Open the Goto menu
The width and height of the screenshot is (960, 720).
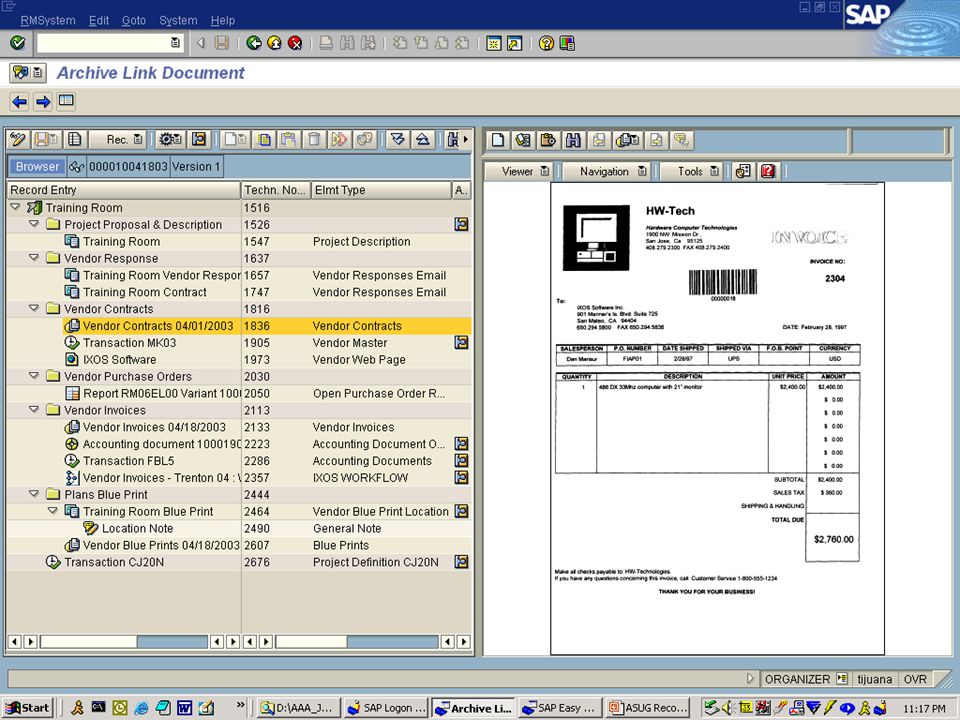[133, 20]
